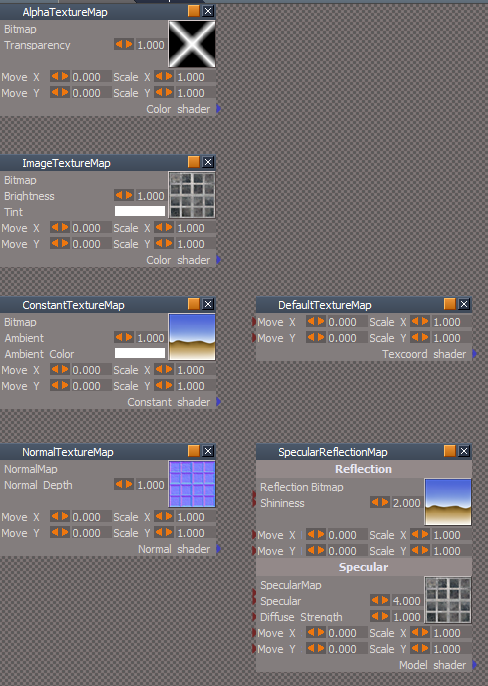Toggle the orange button on NormalTextureMap header

point(193,451)
